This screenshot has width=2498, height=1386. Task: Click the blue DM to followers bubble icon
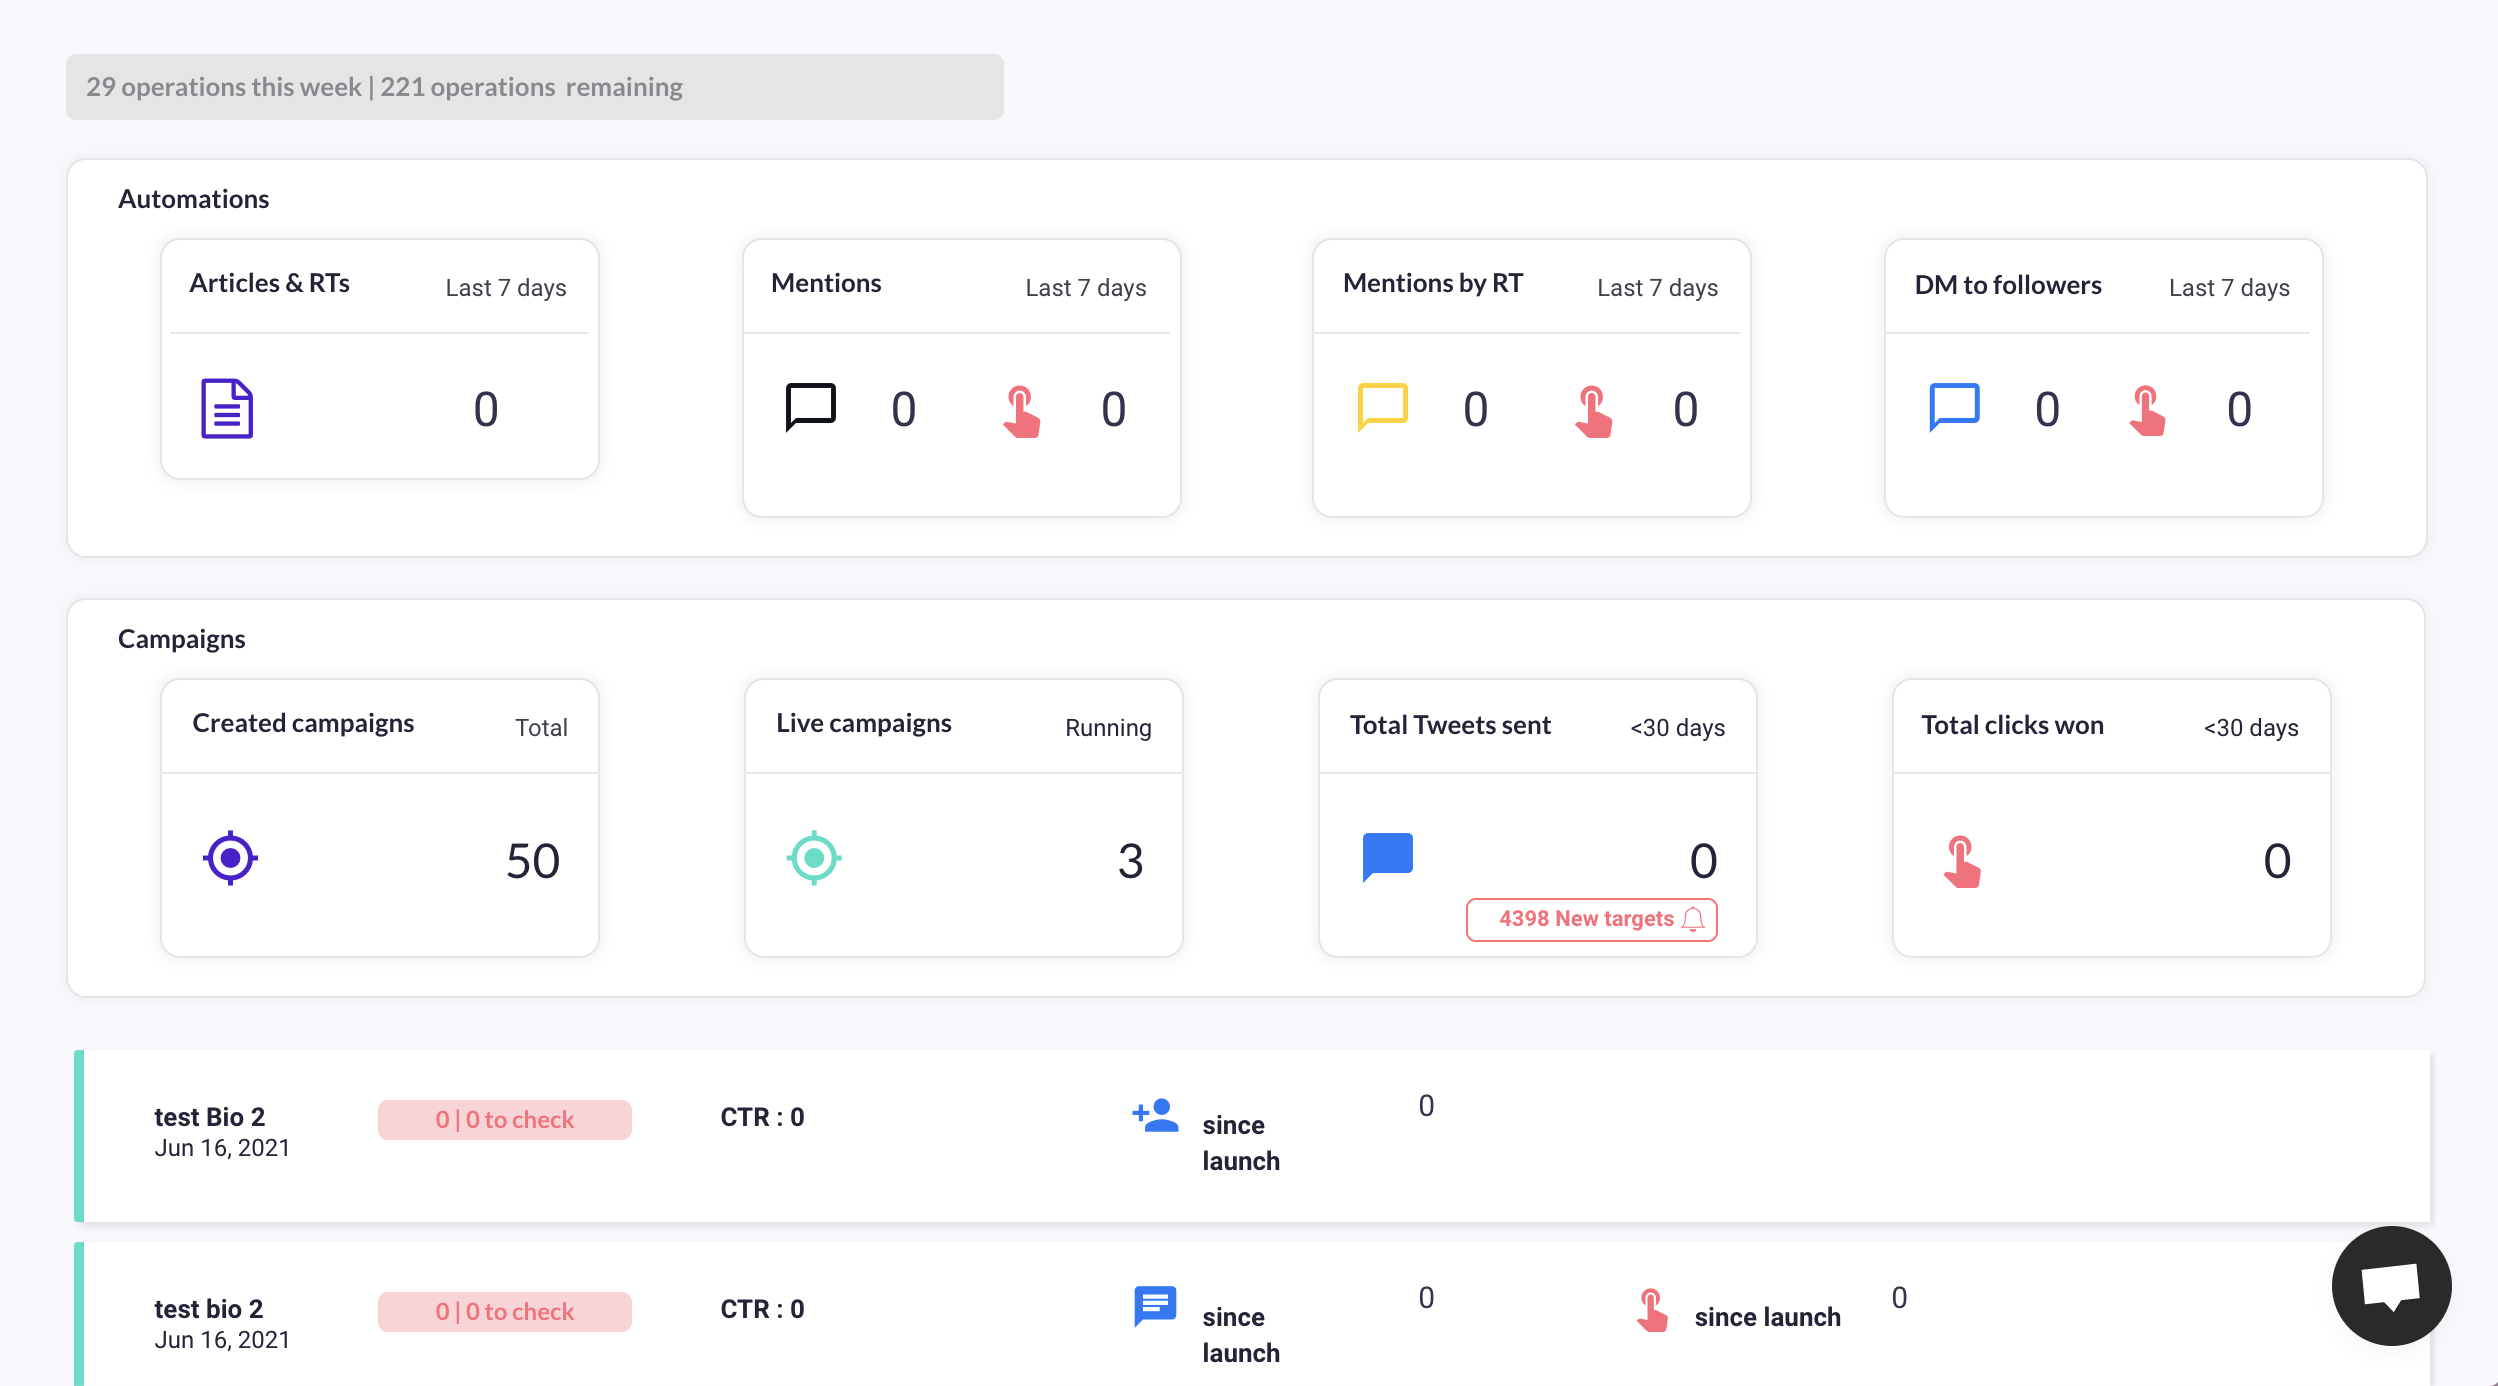(1954, 407)
